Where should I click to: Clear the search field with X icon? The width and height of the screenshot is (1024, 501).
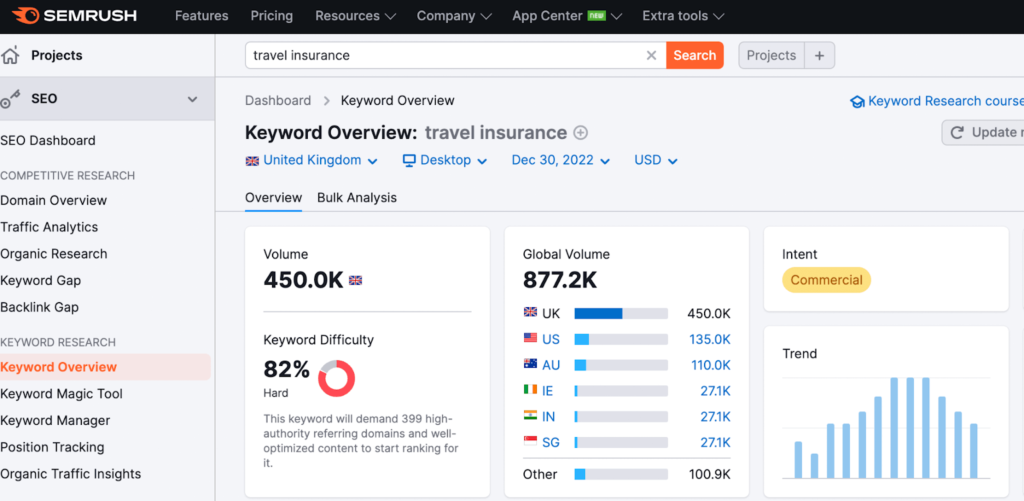coord(651,56)
